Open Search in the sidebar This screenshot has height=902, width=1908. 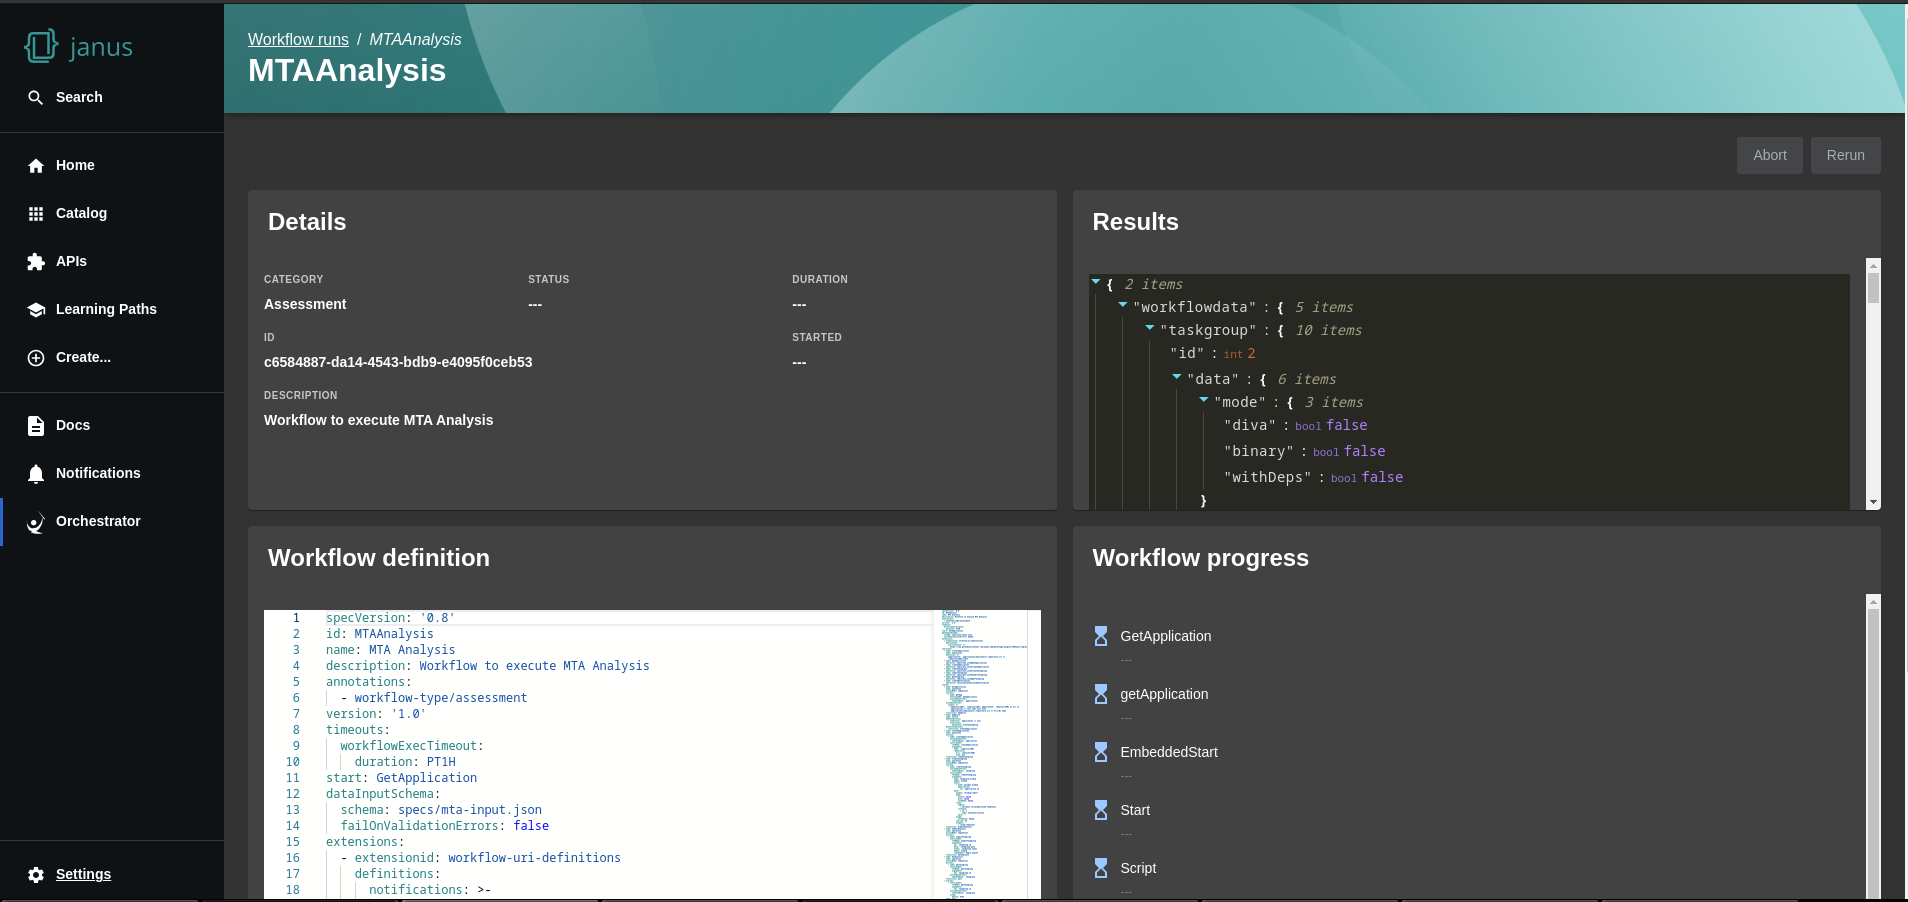pos(112,97)
